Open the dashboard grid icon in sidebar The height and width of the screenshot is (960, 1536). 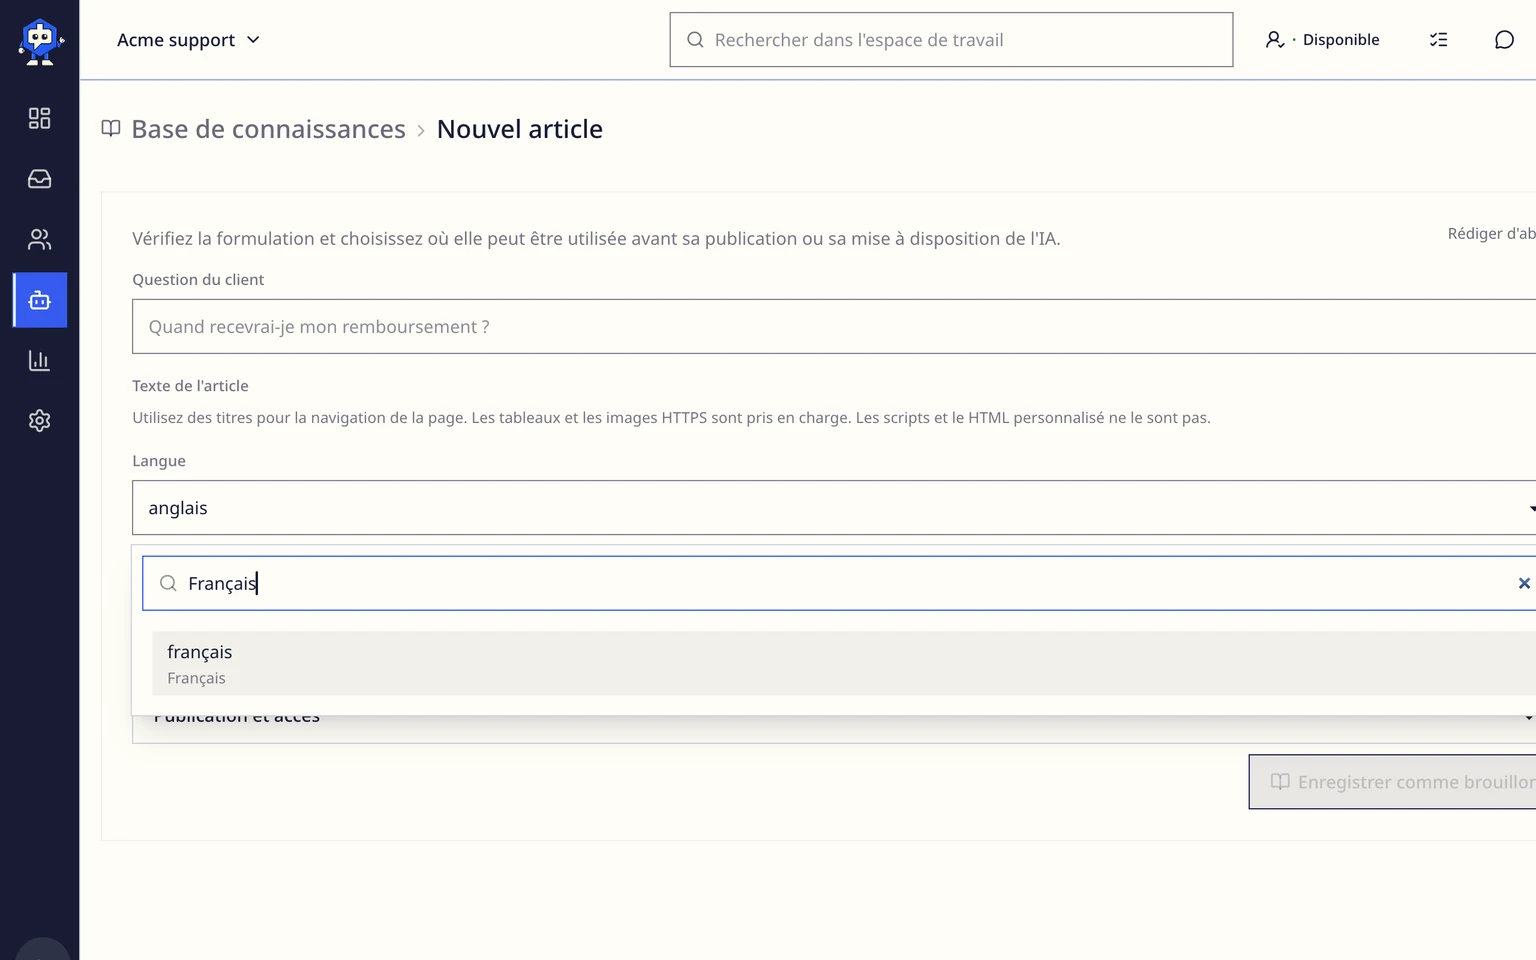point(40,118)
